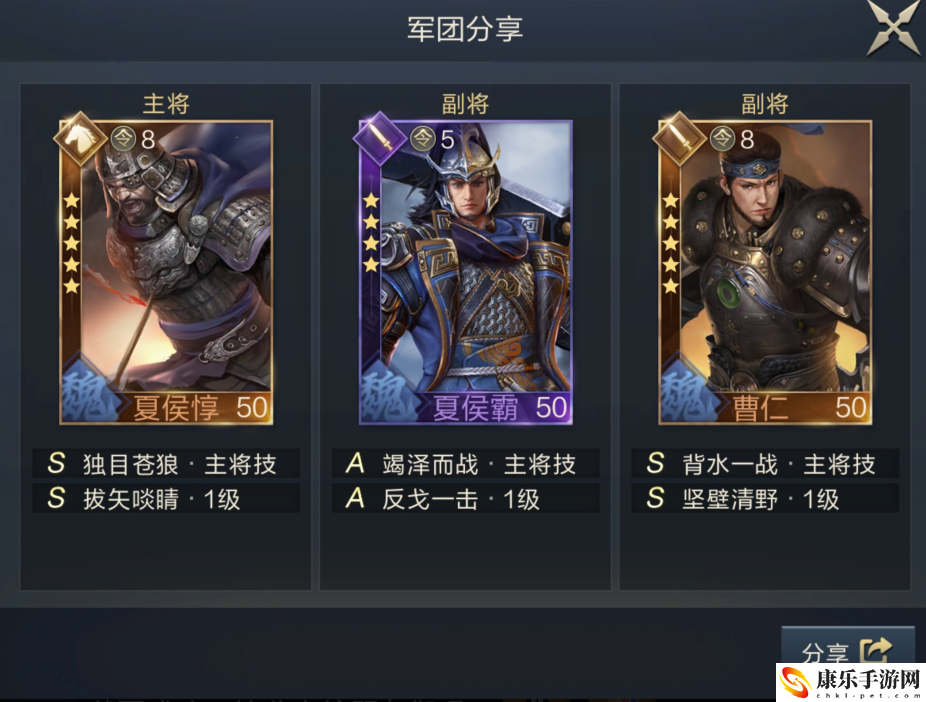Open 夏侯霸 general portrait card

pyautogui.click(x=466, y=272)
